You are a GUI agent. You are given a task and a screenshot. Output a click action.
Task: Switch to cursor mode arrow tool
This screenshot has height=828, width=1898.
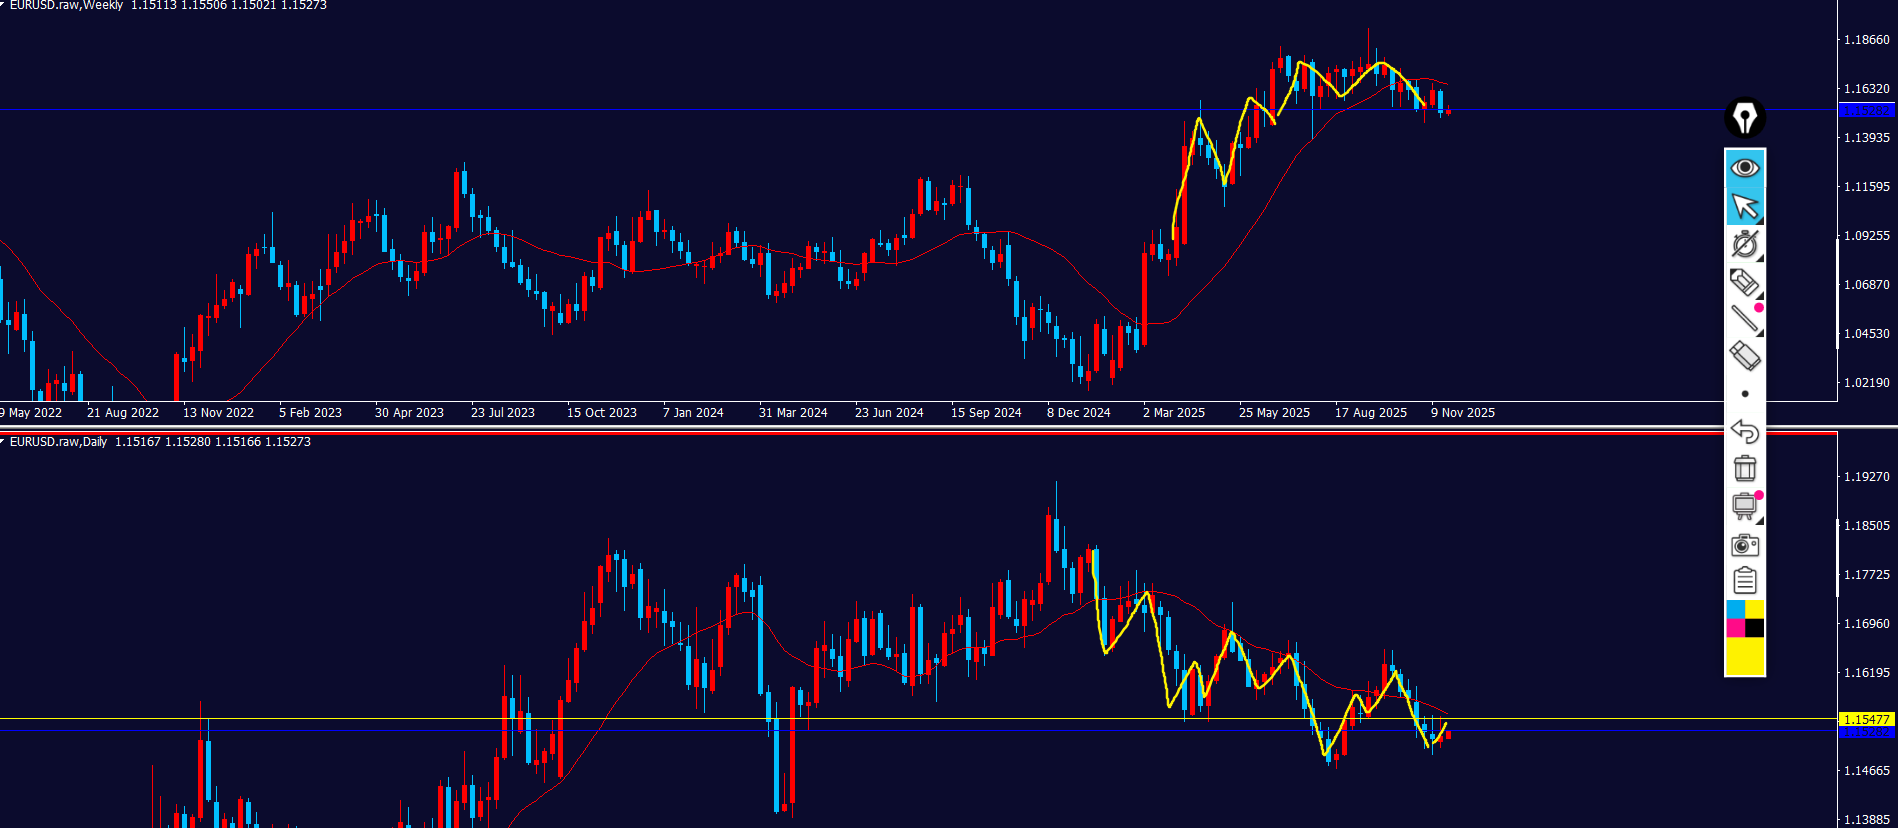[1745, 206]
